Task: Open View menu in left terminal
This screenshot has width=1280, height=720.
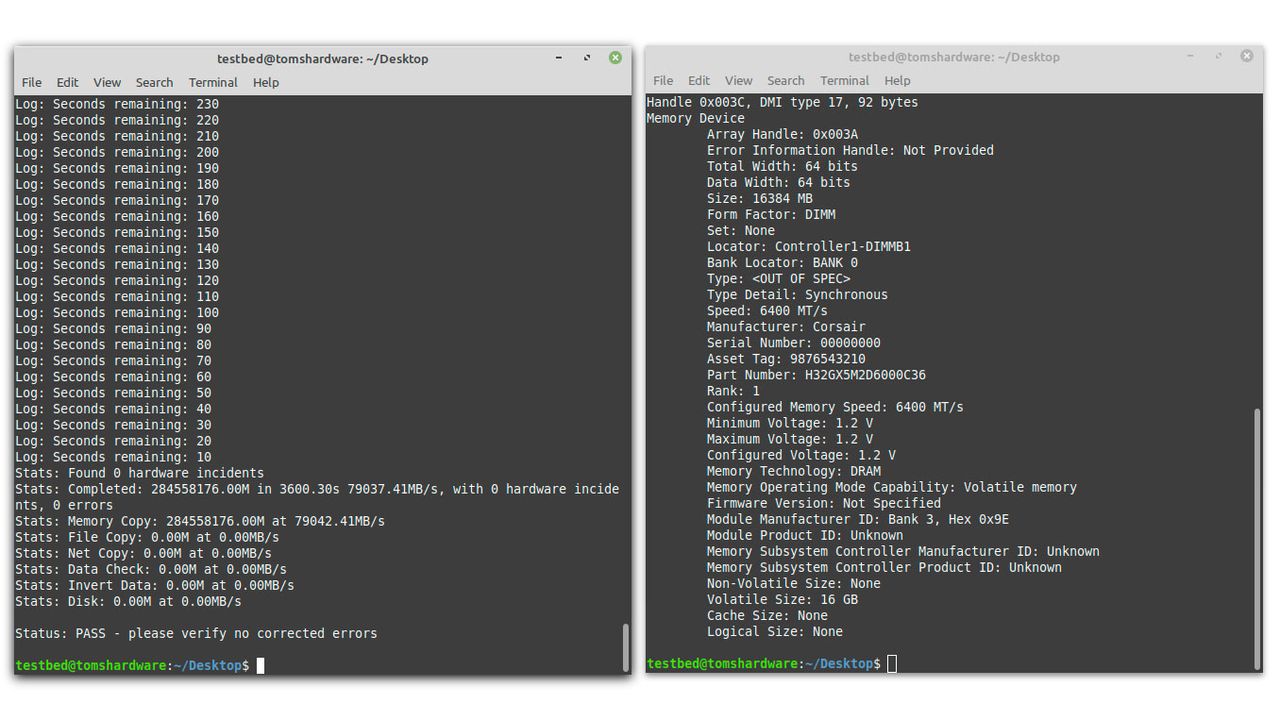Action: (107, 82)
